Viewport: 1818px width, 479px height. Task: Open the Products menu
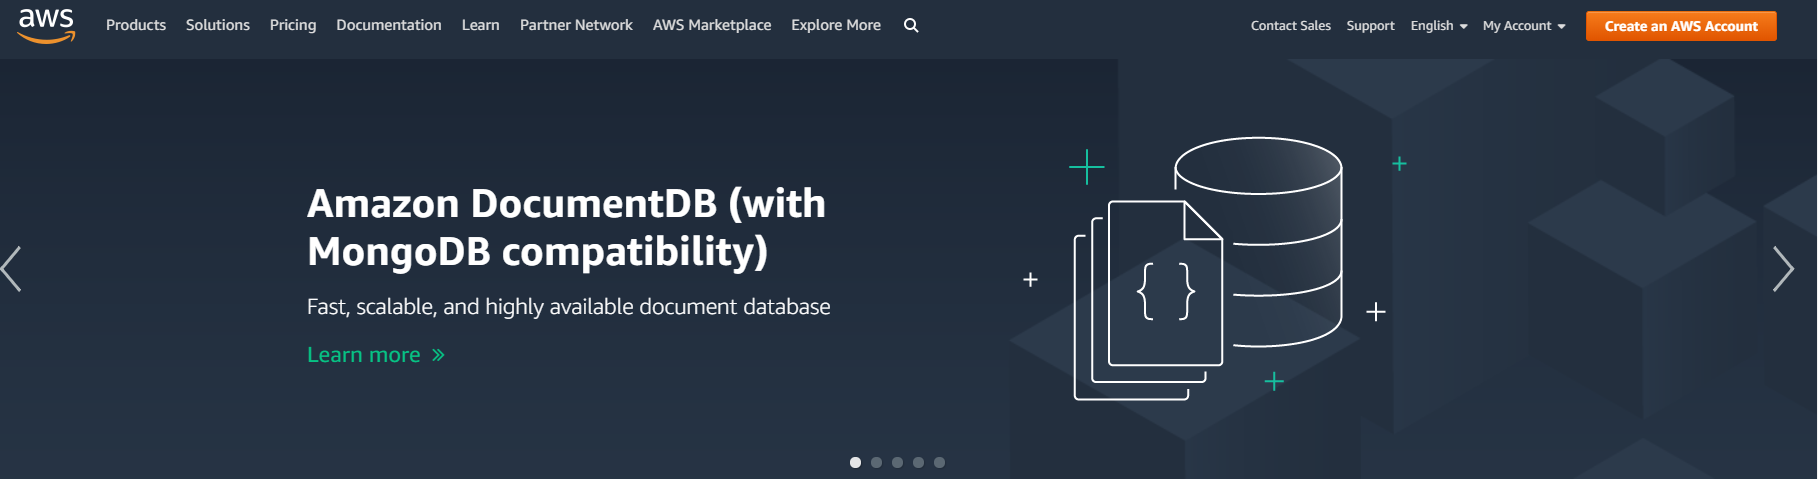(136, 25)
